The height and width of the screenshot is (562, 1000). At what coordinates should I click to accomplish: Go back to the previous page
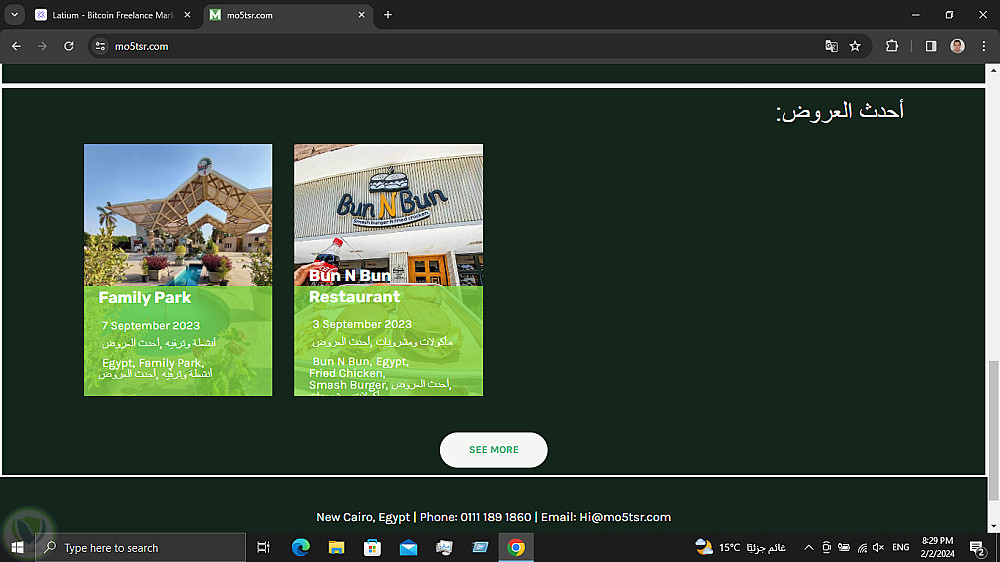tap(17, 46)
